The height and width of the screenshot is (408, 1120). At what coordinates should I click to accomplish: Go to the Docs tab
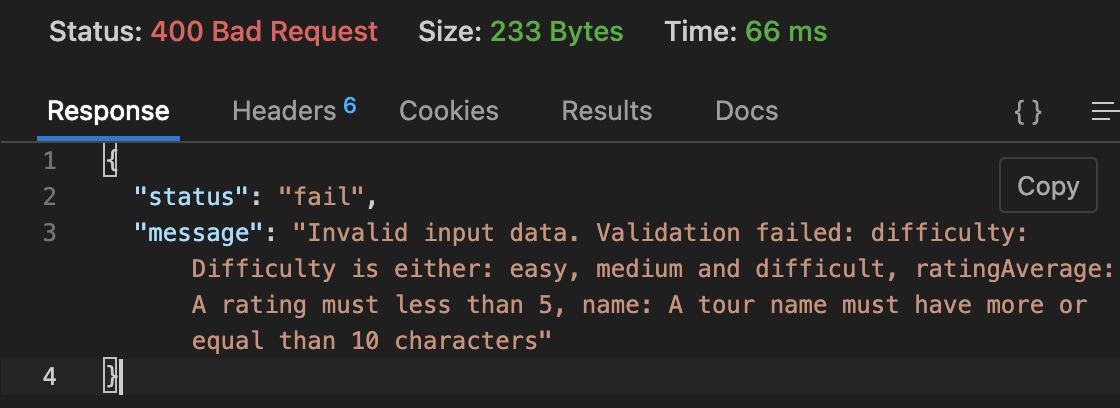[x=747, y=111]
